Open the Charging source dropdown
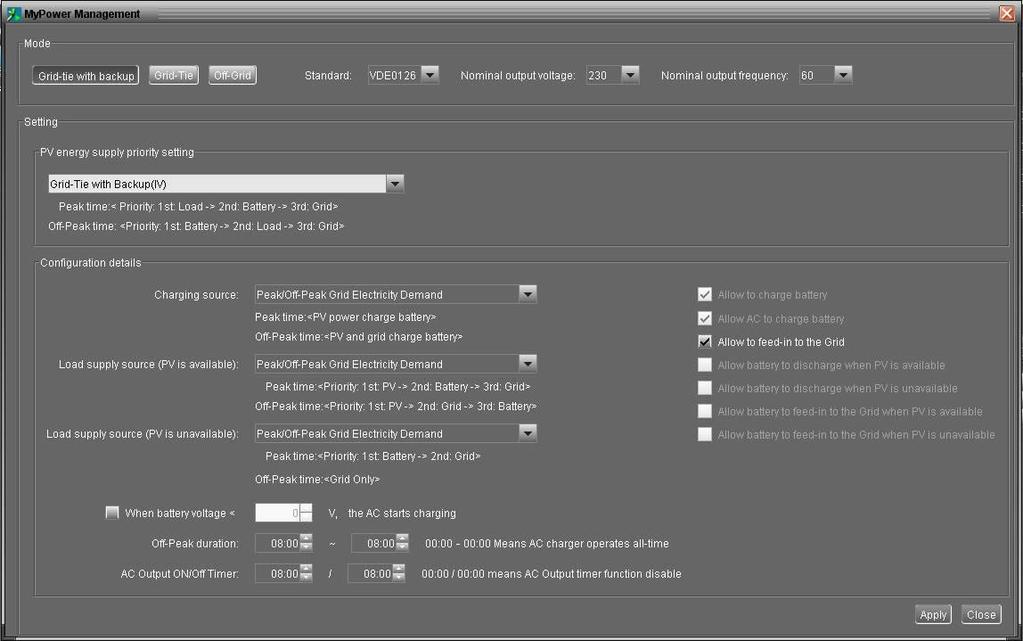The image size is (1023, 641). (x=528, y=294)
